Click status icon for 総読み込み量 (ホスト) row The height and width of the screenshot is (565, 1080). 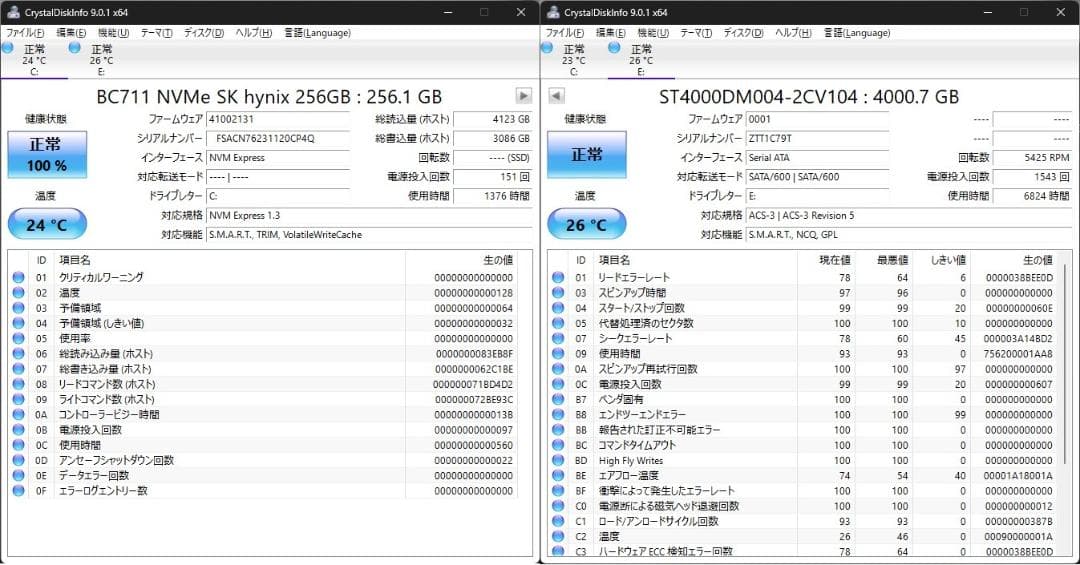[x=19, y=353]
